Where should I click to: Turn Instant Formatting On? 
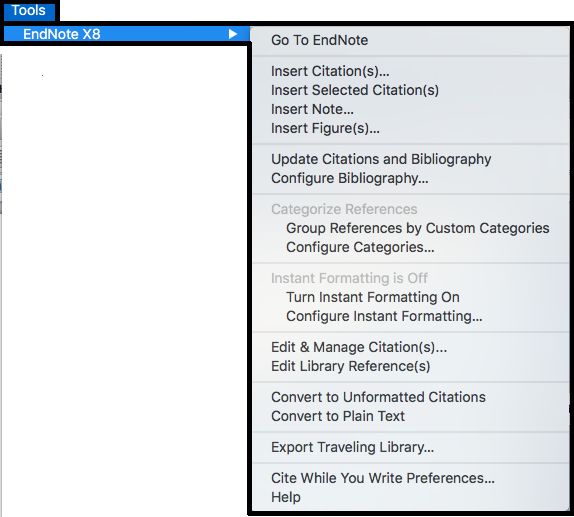click(410, 297)
